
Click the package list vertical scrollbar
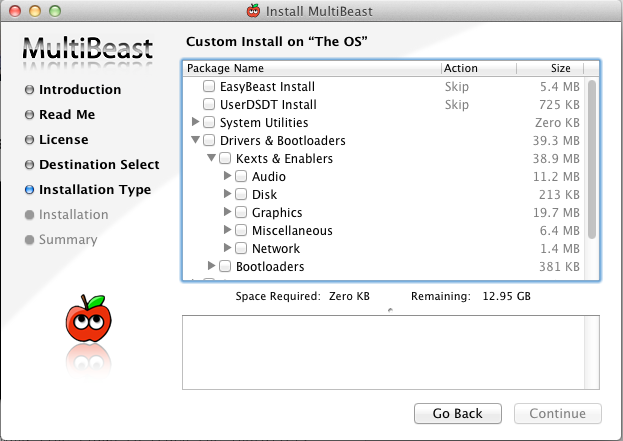coord(592,159)
